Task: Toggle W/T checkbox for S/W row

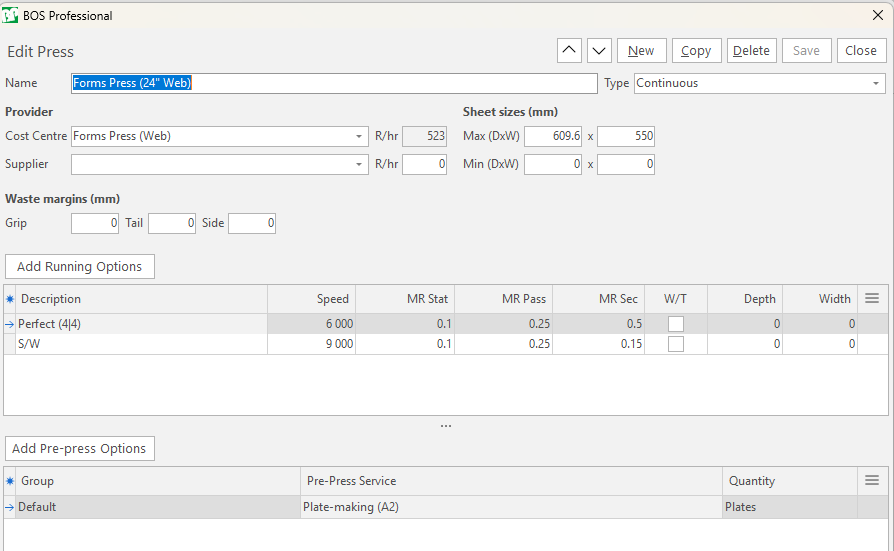Action: tap(676, 344)
